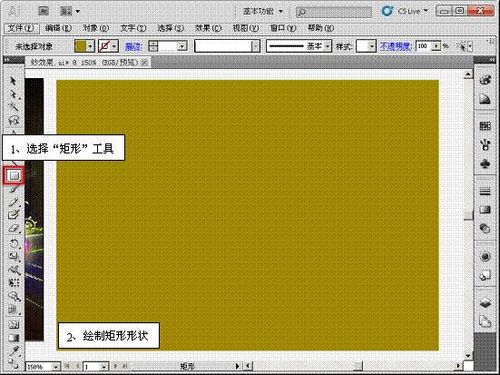The height and width of the screenshot is (375, 500).
Task: Close the document tab with x button
Action: click(144, 62)
